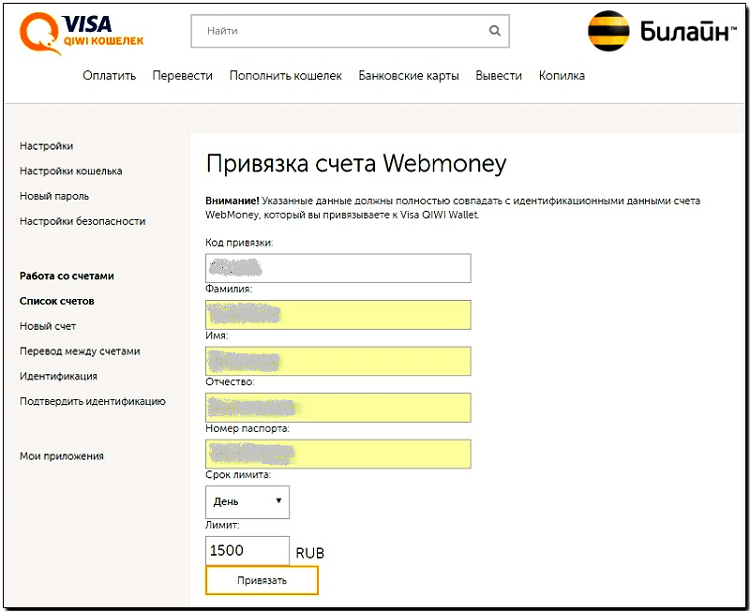Screen dimensions: 750x611
Task: Click the Visa QIWI Кошелек logo
Action: [x=81, y=33]
